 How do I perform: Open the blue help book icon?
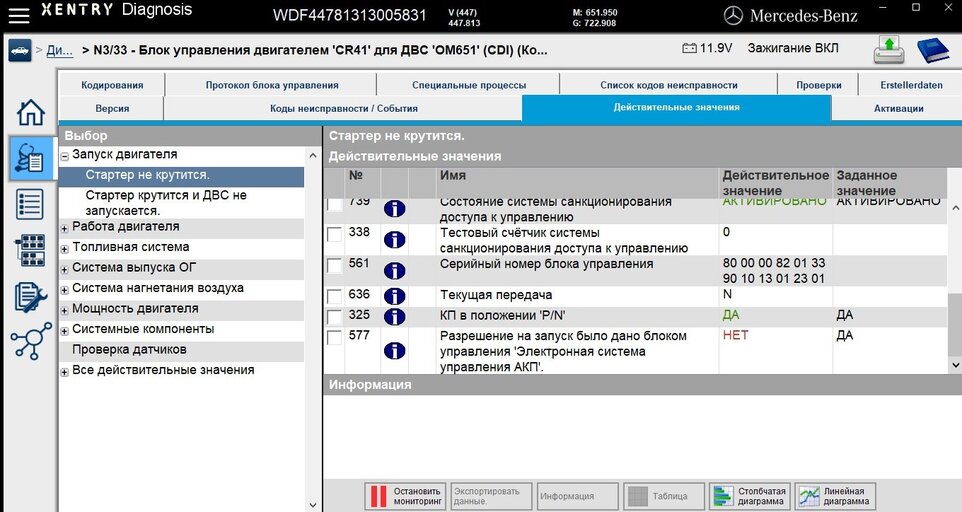(933, 50)
